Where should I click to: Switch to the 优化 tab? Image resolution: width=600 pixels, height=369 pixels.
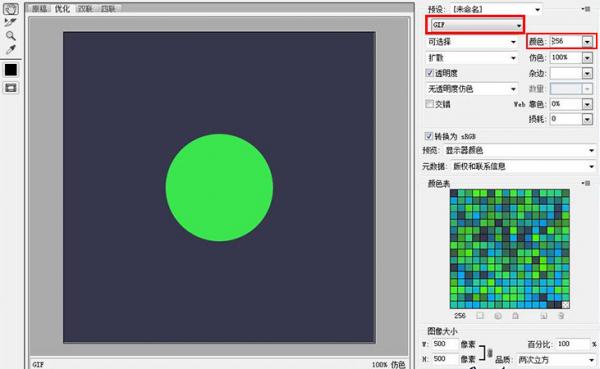click(62, 9)
